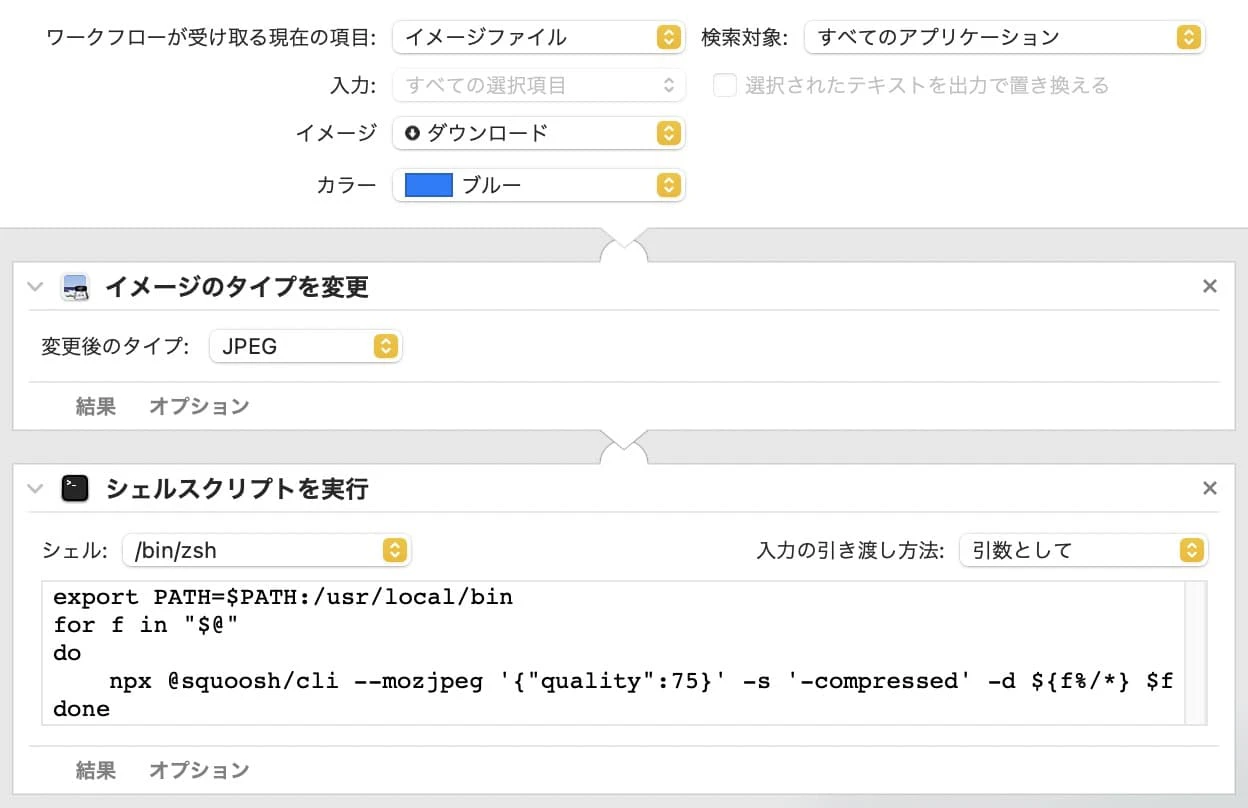The width and height of the screenshot is (1248, 808).
Task: Click the 'シェルスクリプトを実行' title text
Action: pyautogui.click(x=237, y=489)
